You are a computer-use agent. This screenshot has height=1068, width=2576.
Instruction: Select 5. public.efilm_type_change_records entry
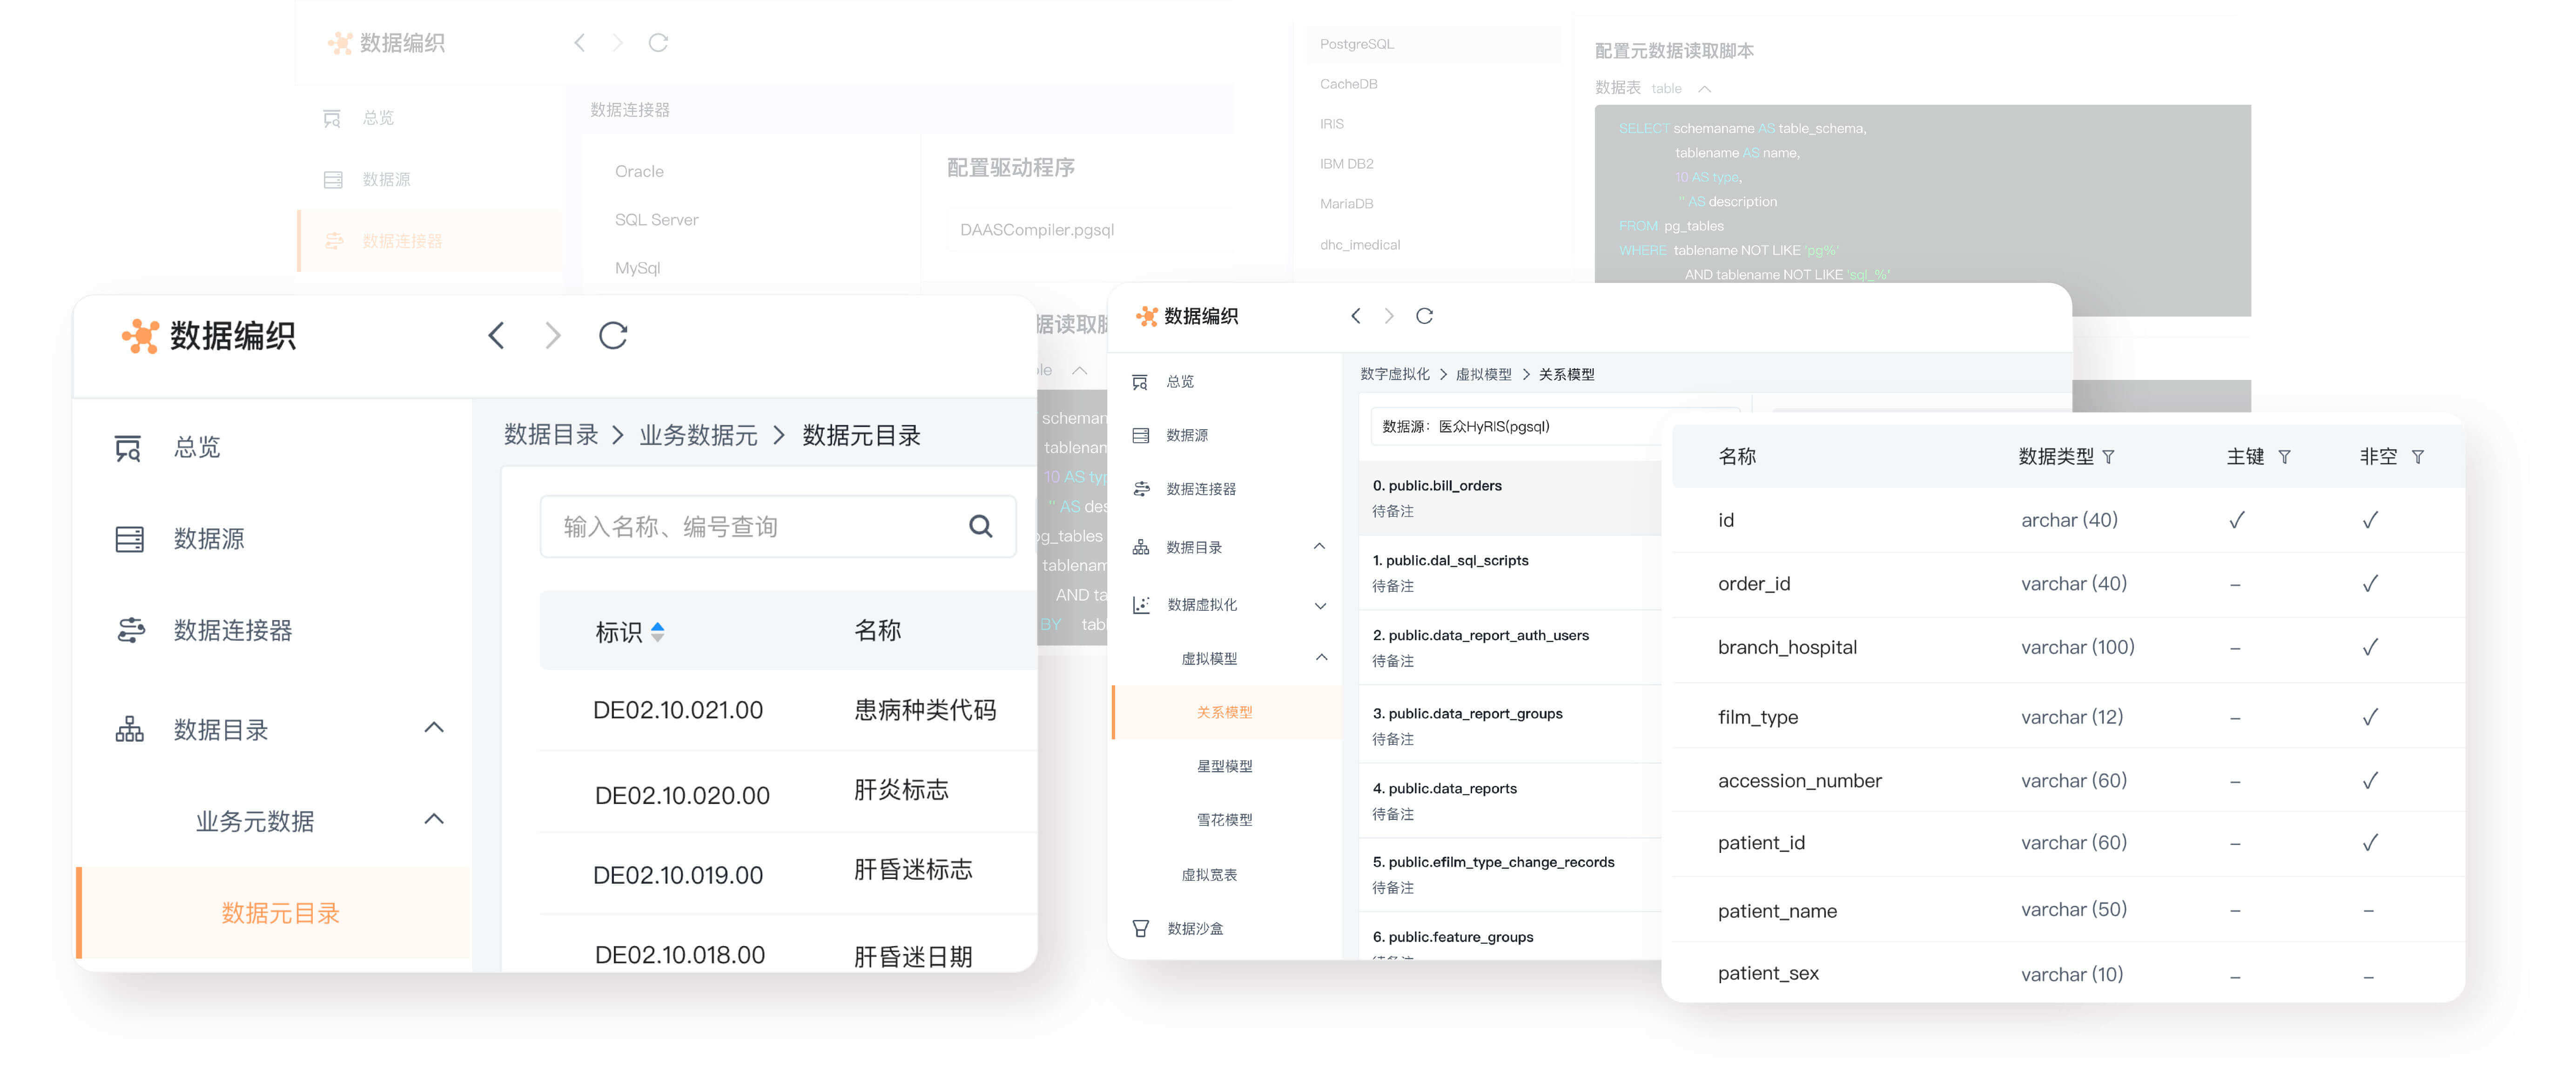tap(1510, 874)
